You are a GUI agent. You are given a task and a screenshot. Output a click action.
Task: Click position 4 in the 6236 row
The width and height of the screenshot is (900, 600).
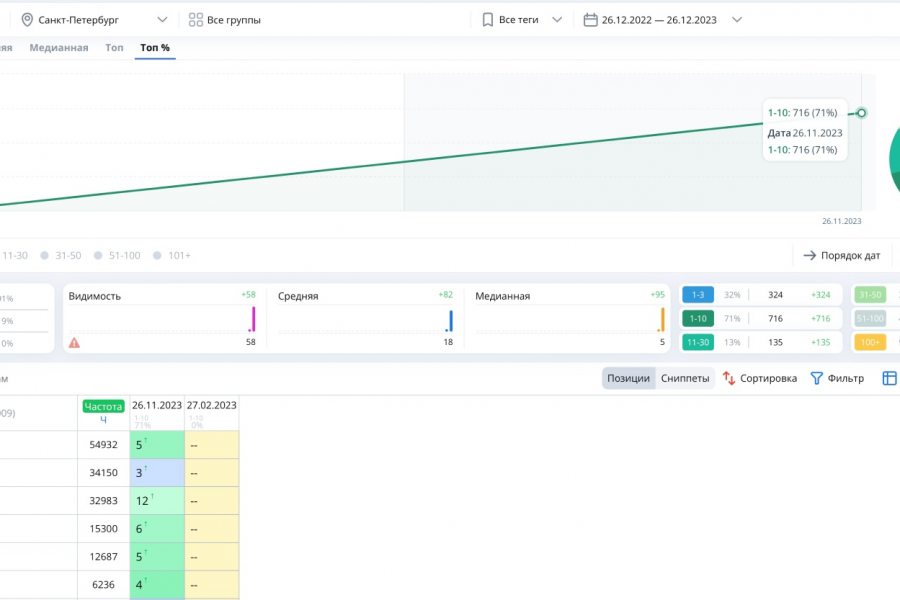coord(157,584)
